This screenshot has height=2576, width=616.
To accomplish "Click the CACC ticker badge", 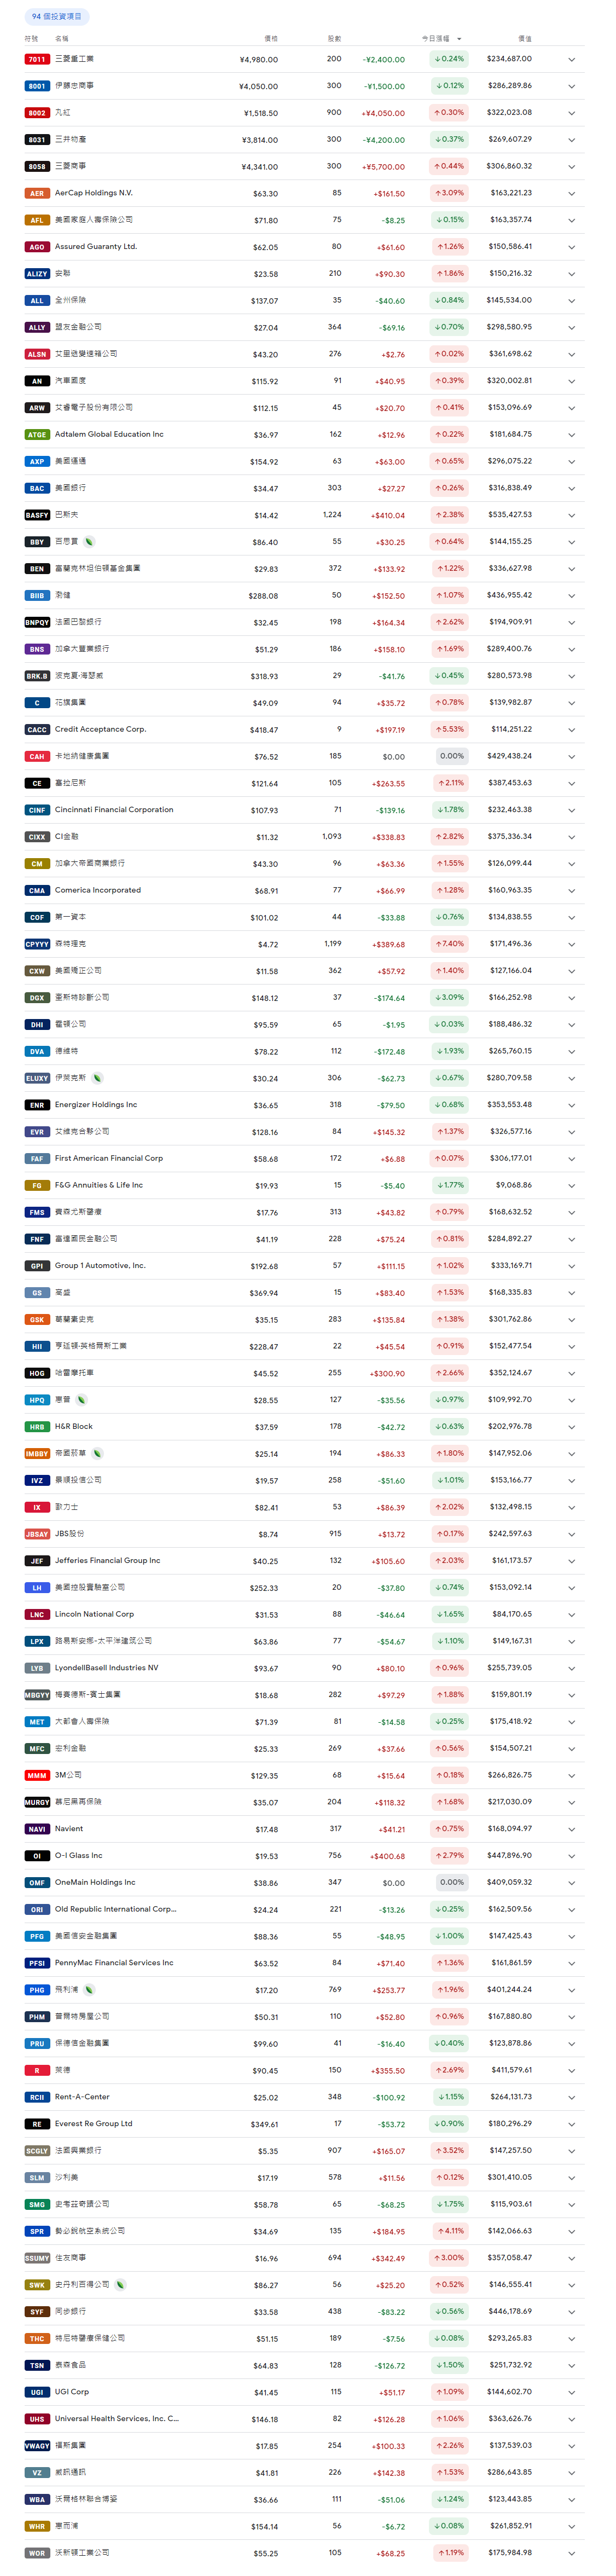I will click(37, 730).
